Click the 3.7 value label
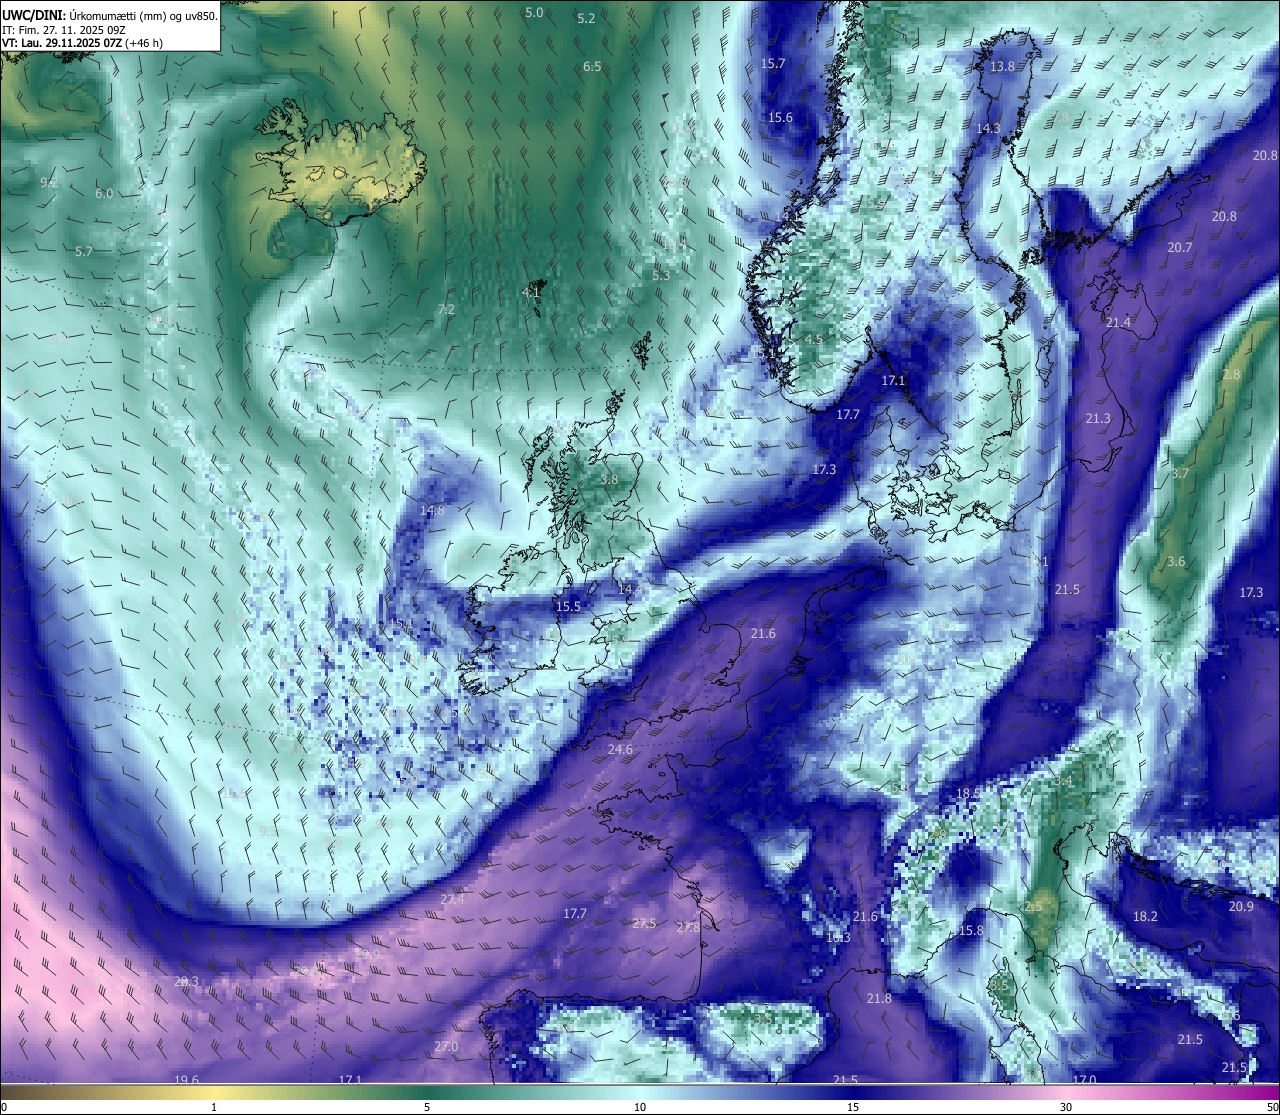 click(x=1180, y=473)
